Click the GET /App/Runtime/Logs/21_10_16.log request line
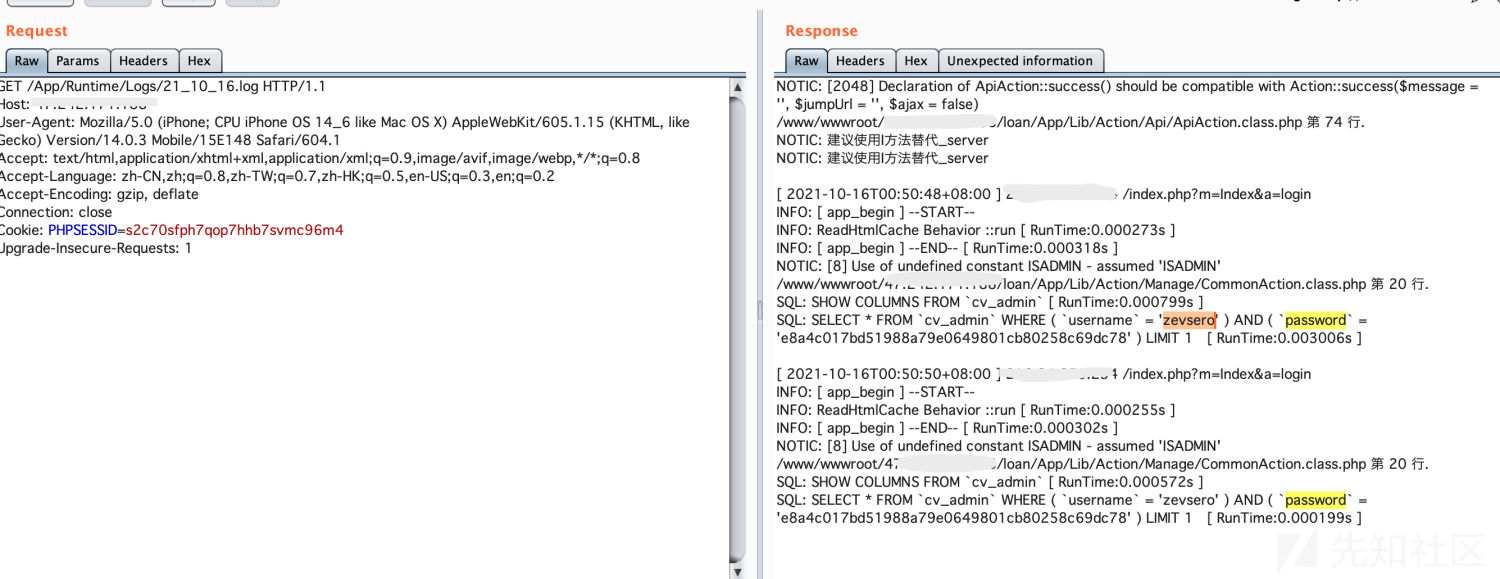1500x579 pixels. pyautogui.click(x=163, y=86)
